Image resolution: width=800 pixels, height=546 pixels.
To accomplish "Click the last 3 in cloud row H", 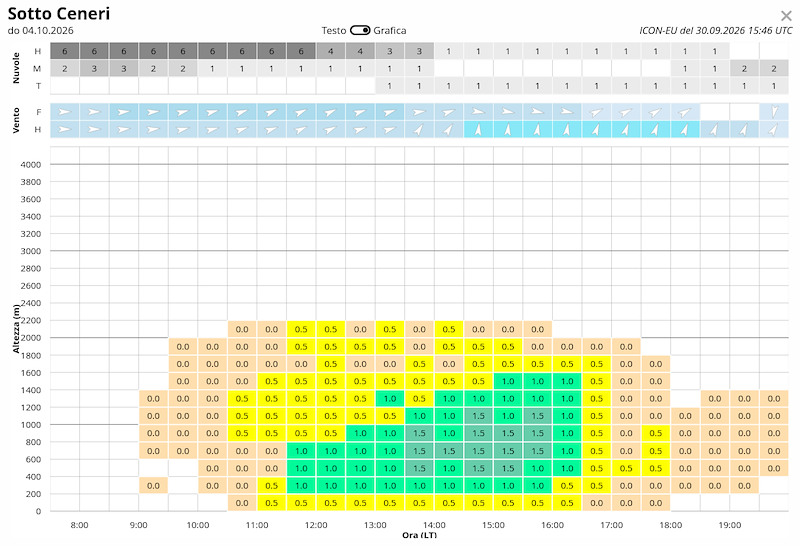I will (419, 51).
